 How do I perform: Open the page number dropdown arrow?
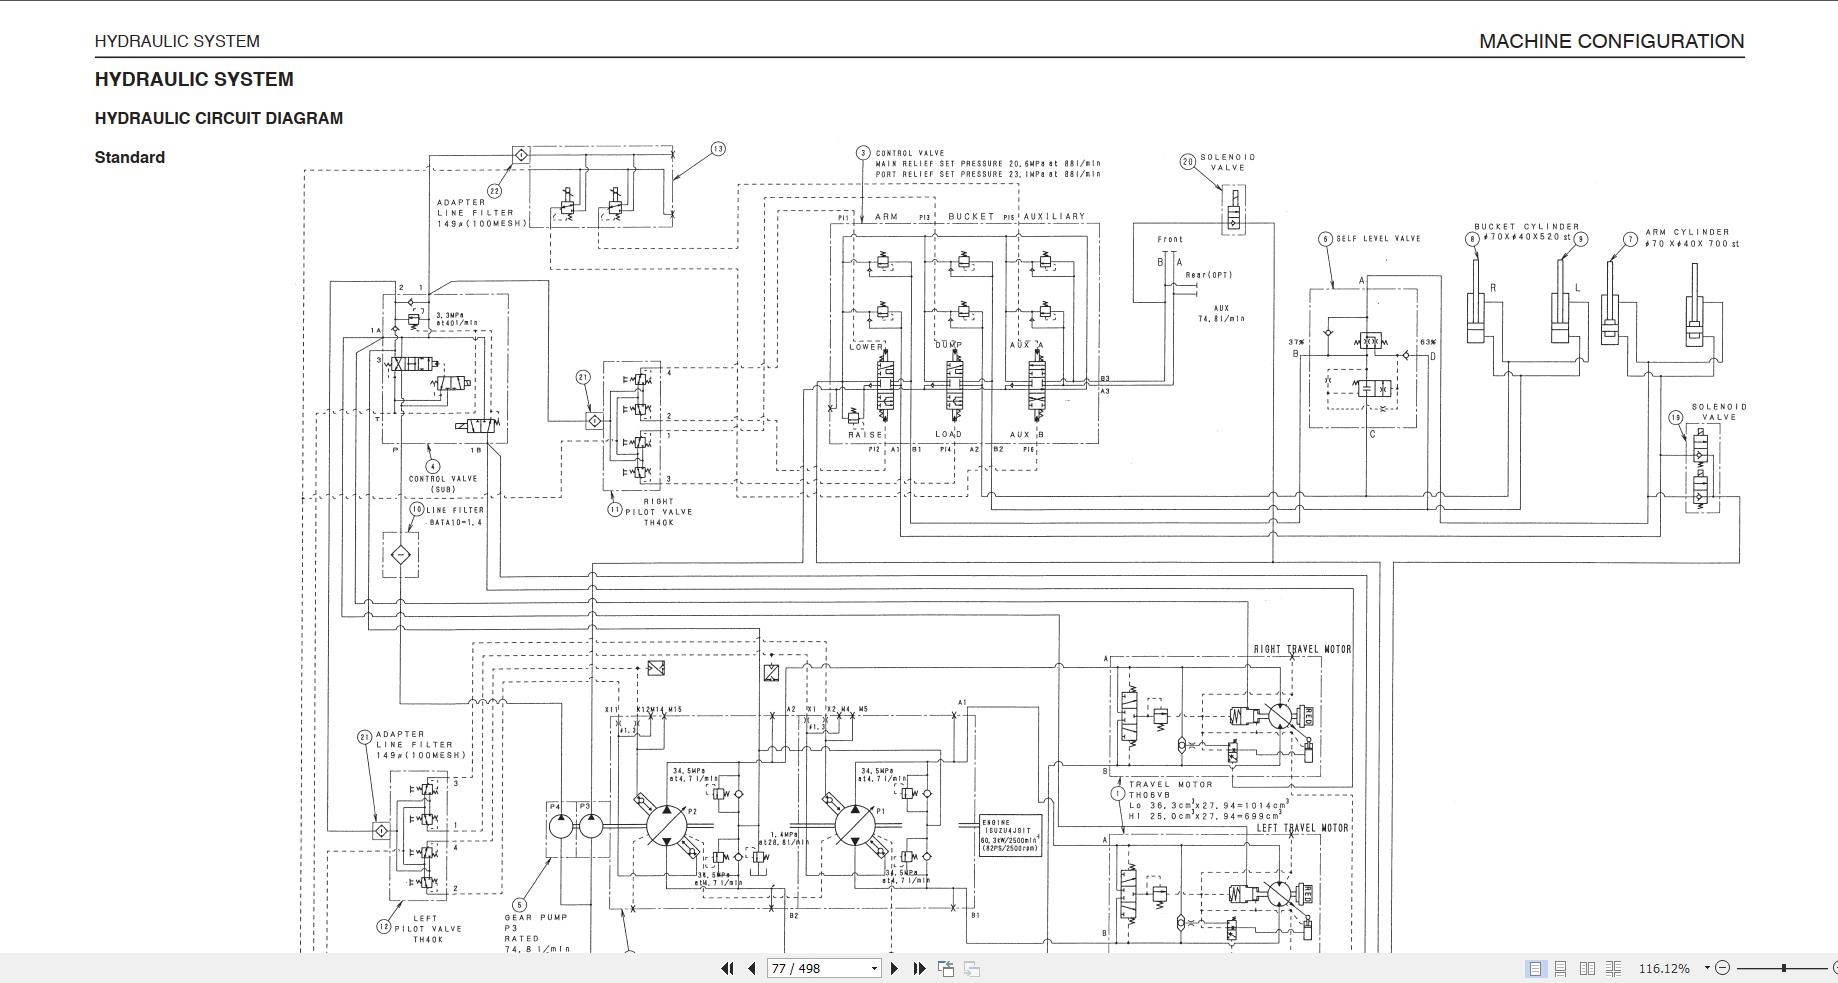pos(874,968)
